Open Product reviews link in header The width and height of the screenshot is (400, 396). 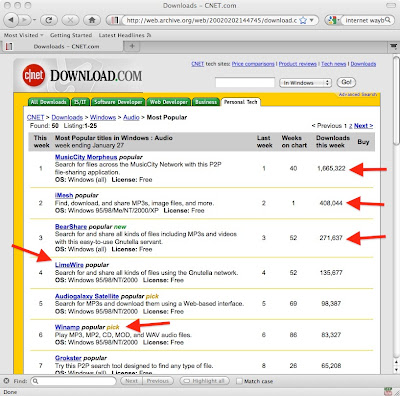tap(298, 64)
